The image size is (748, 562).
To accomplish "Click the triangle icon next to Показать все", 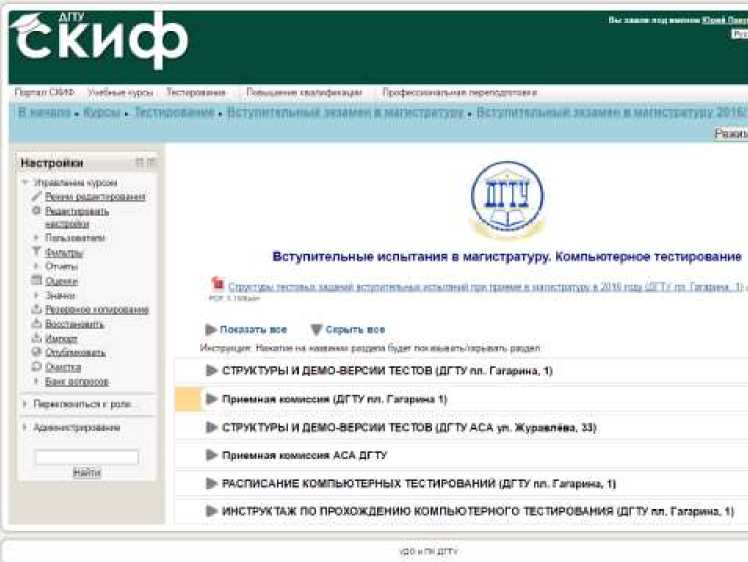I will (x=211, y=329).
